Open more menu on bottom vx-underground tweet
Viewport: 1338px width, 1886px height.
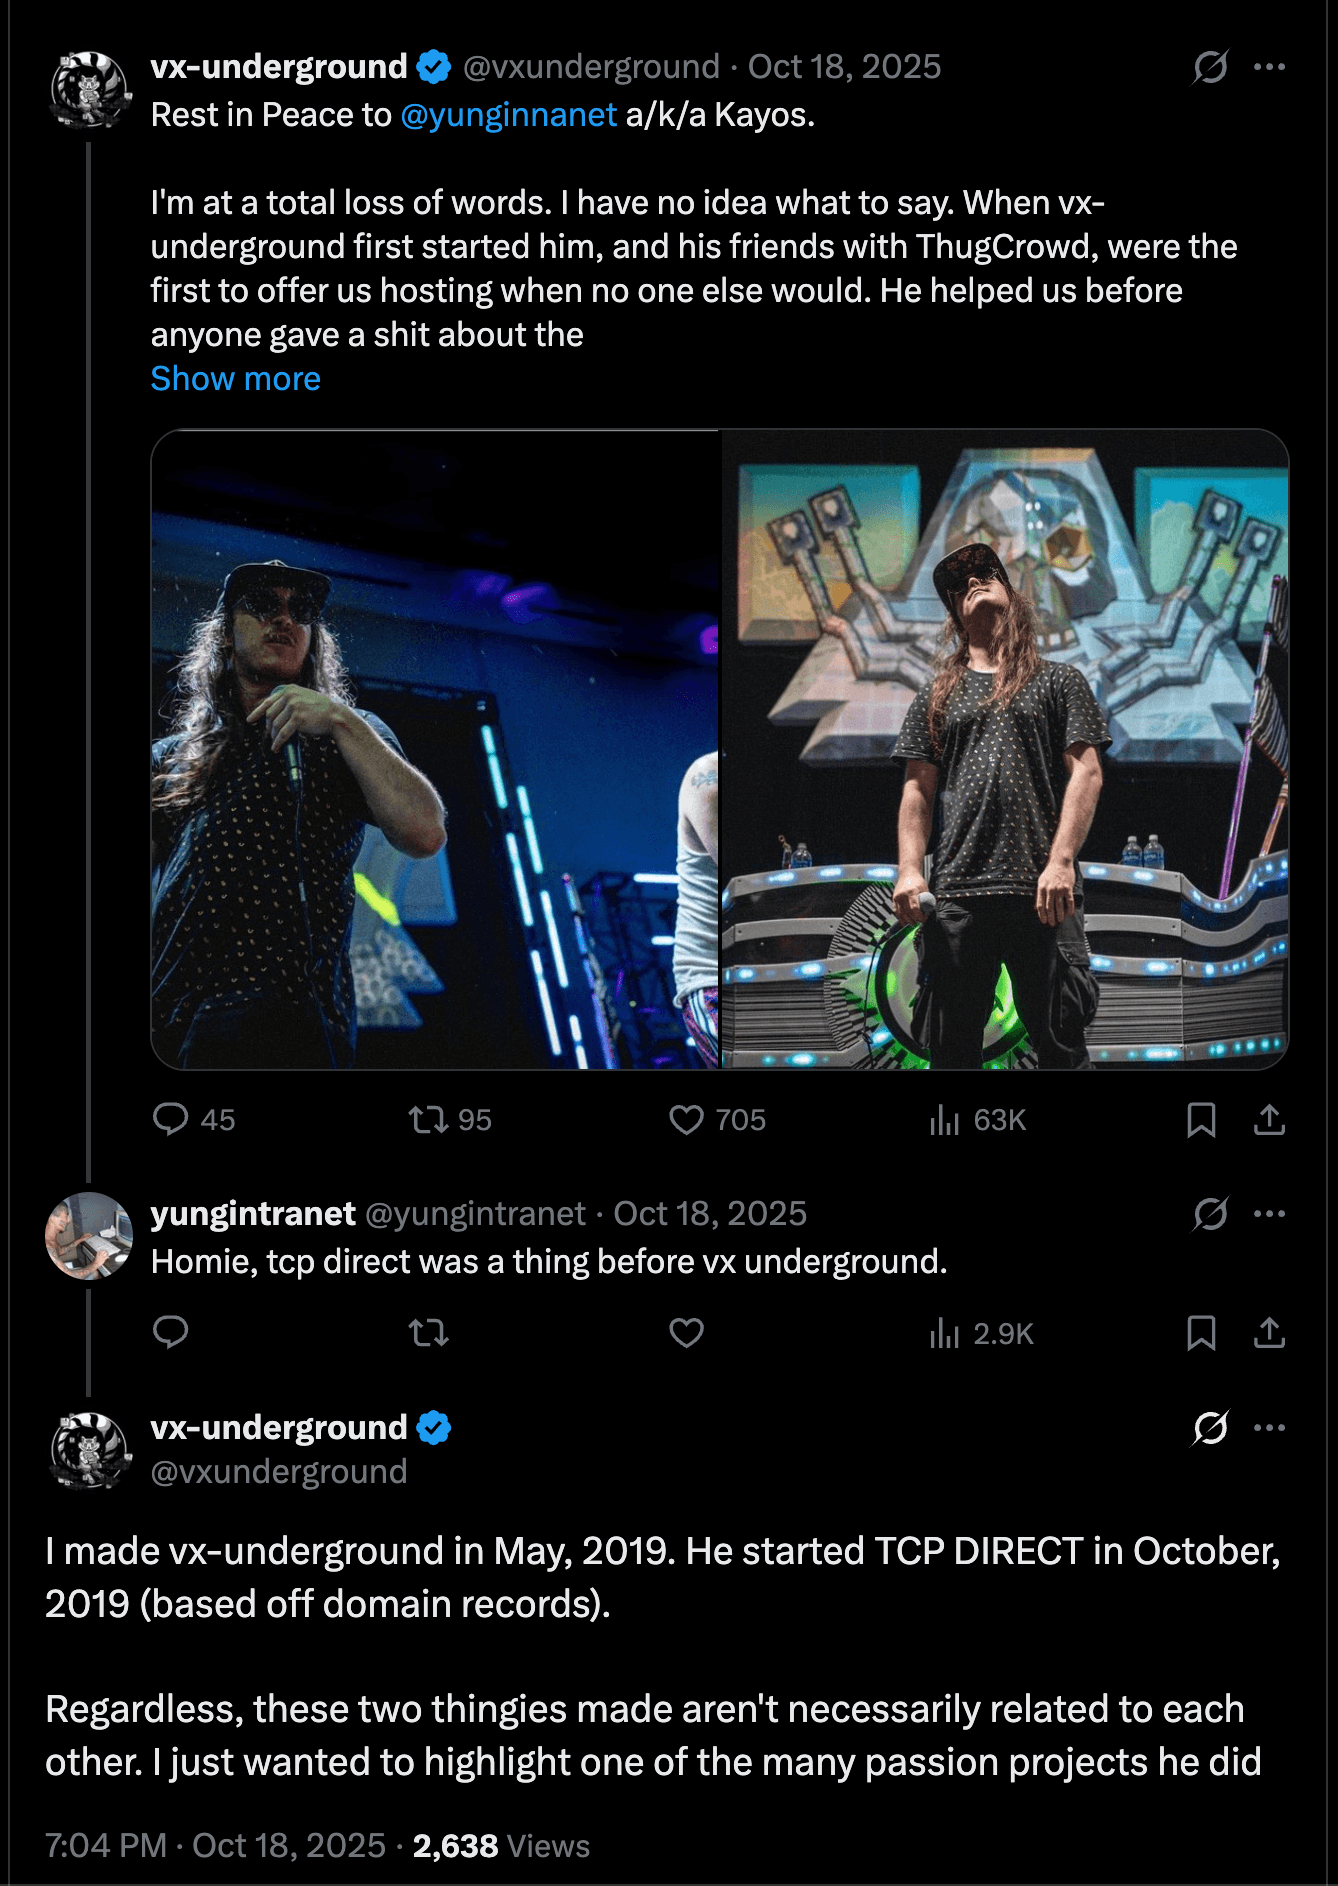(1269, 1428)
